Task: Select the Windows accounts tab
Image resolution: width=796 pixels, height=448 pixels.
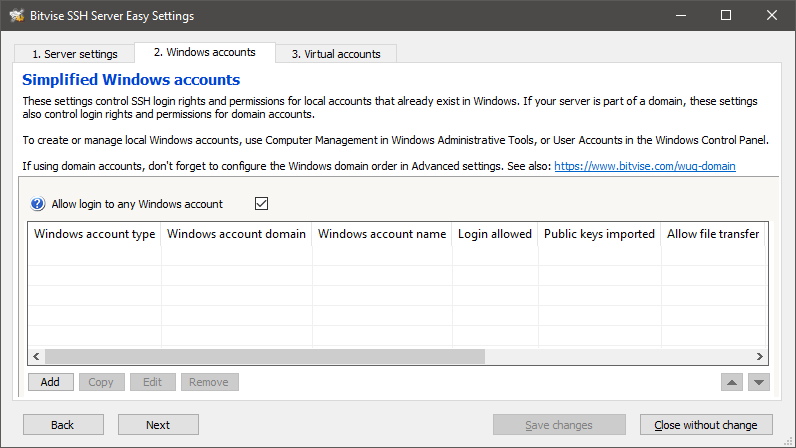Action: 205,52
